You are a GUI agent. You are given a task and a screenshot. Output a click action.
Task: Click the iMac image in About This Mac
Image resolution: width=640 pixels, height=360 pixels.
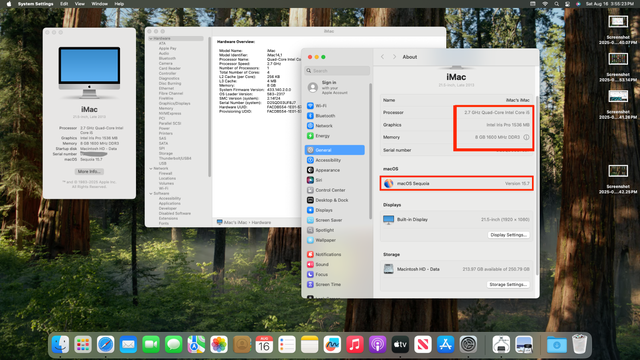pos(89,72)
